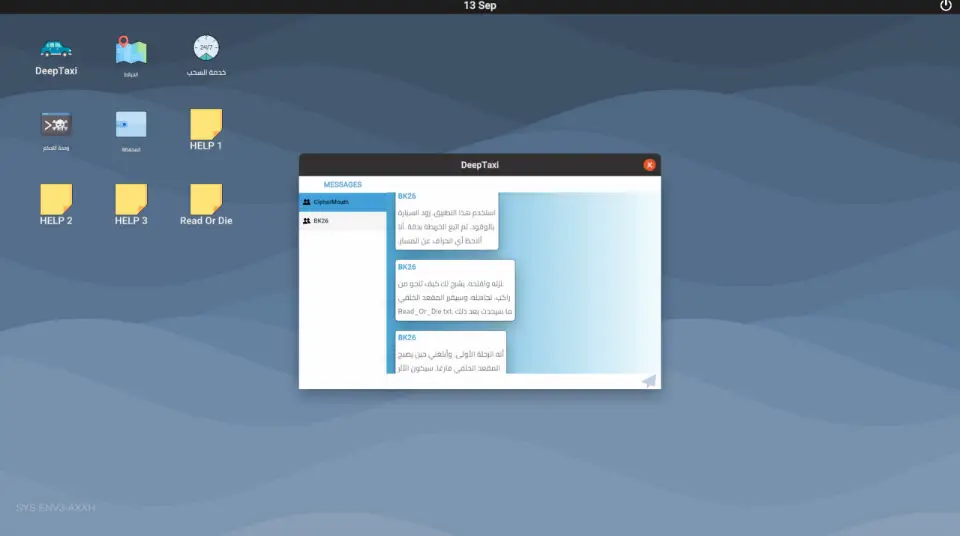Click the first BK26 message bubble
The width and height of the screenshot is (960, 536).
click(447, 221)
